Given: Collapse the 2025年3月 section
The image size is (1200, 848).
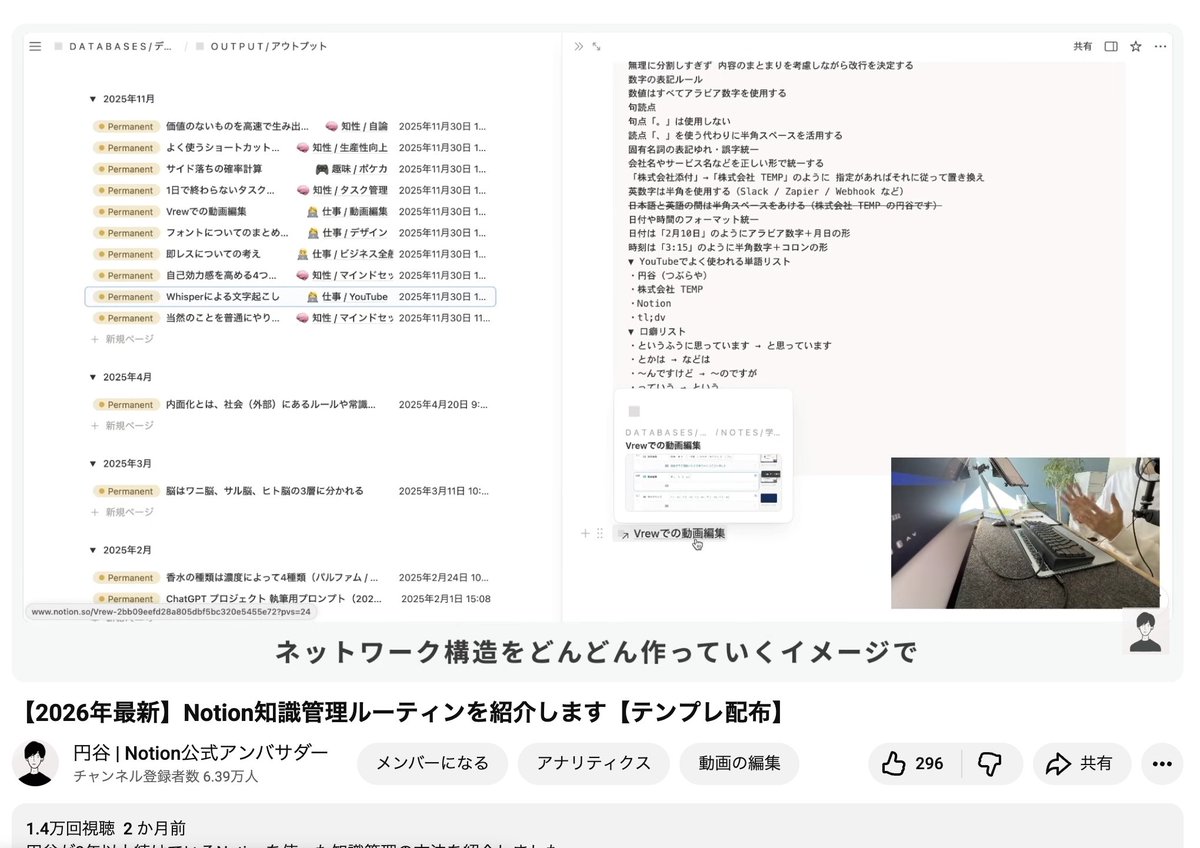Looking at the screenshot, I should pyautogui.click(x=91, y=463).
